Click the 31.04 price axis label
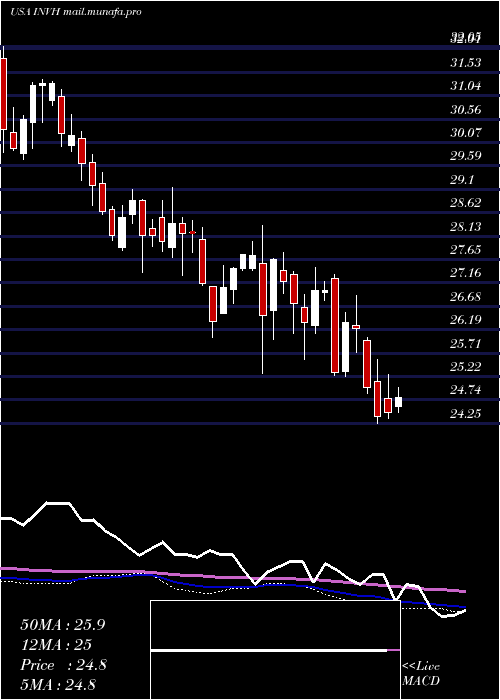 click(x=466, y=86)
